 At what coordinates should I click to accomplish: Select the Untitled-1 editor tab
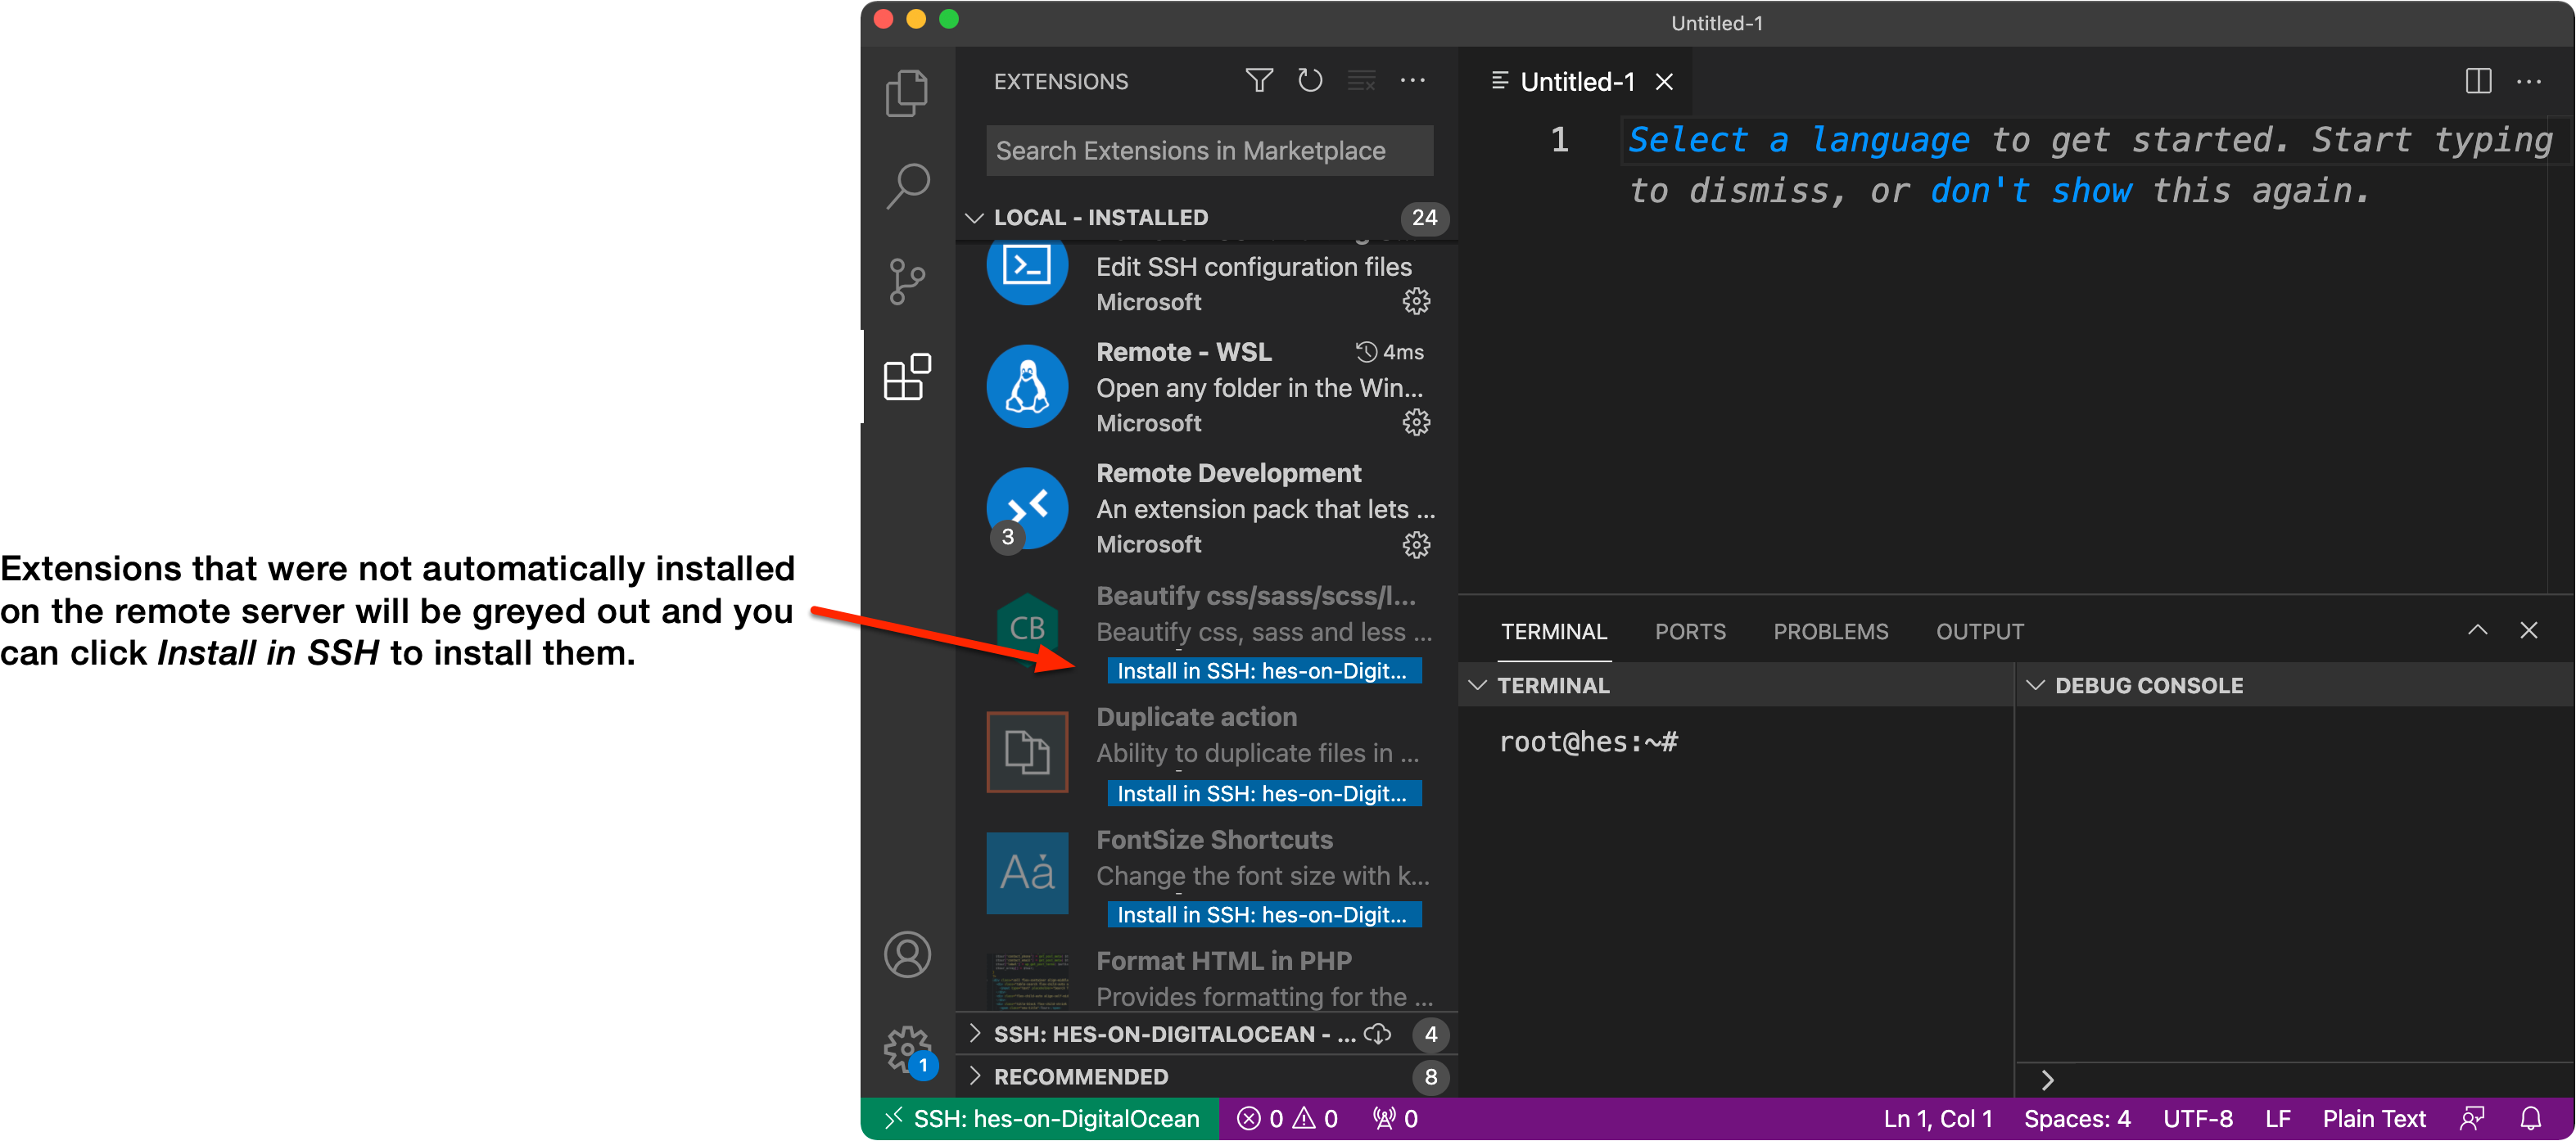1576,81
